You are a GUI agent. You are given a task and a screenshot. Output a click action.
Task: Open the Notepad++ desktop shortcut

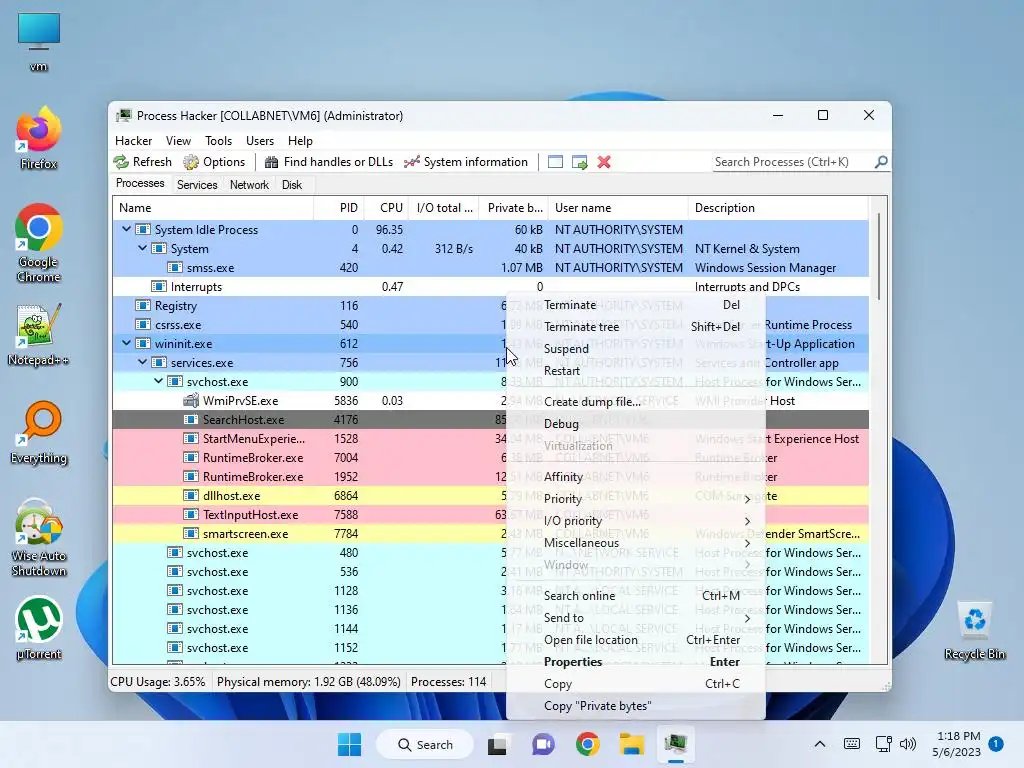[39, 334]
